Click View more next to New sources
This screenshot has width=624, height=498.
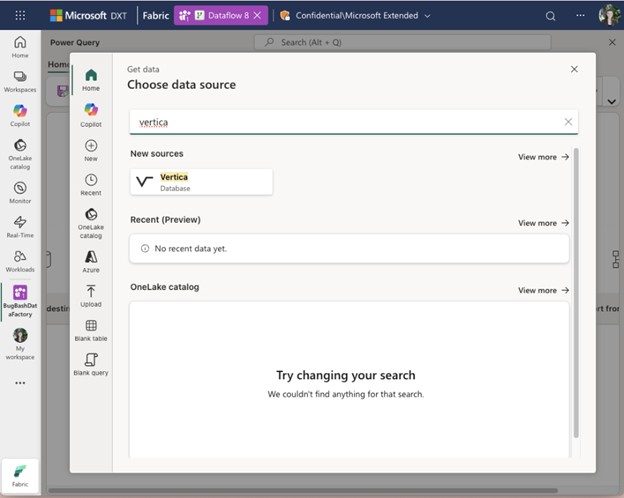click(543, 157)
